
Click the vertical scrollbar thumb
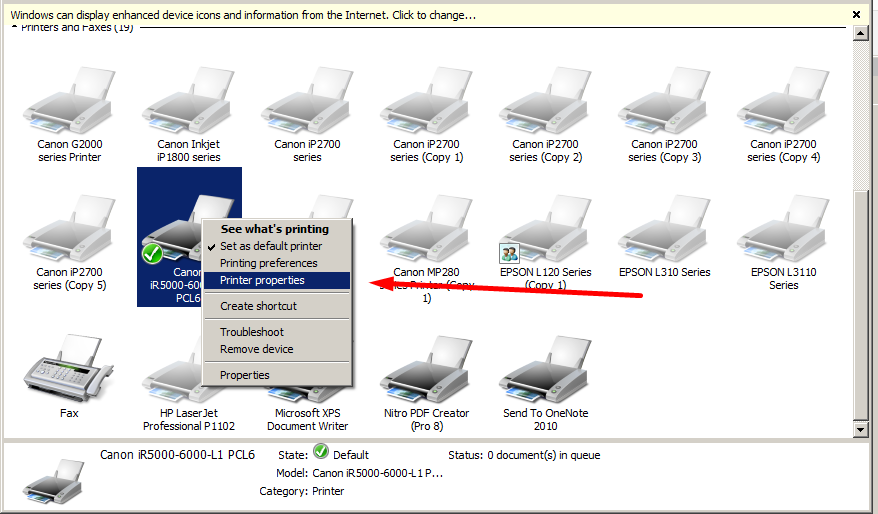(x=861, y=305)
